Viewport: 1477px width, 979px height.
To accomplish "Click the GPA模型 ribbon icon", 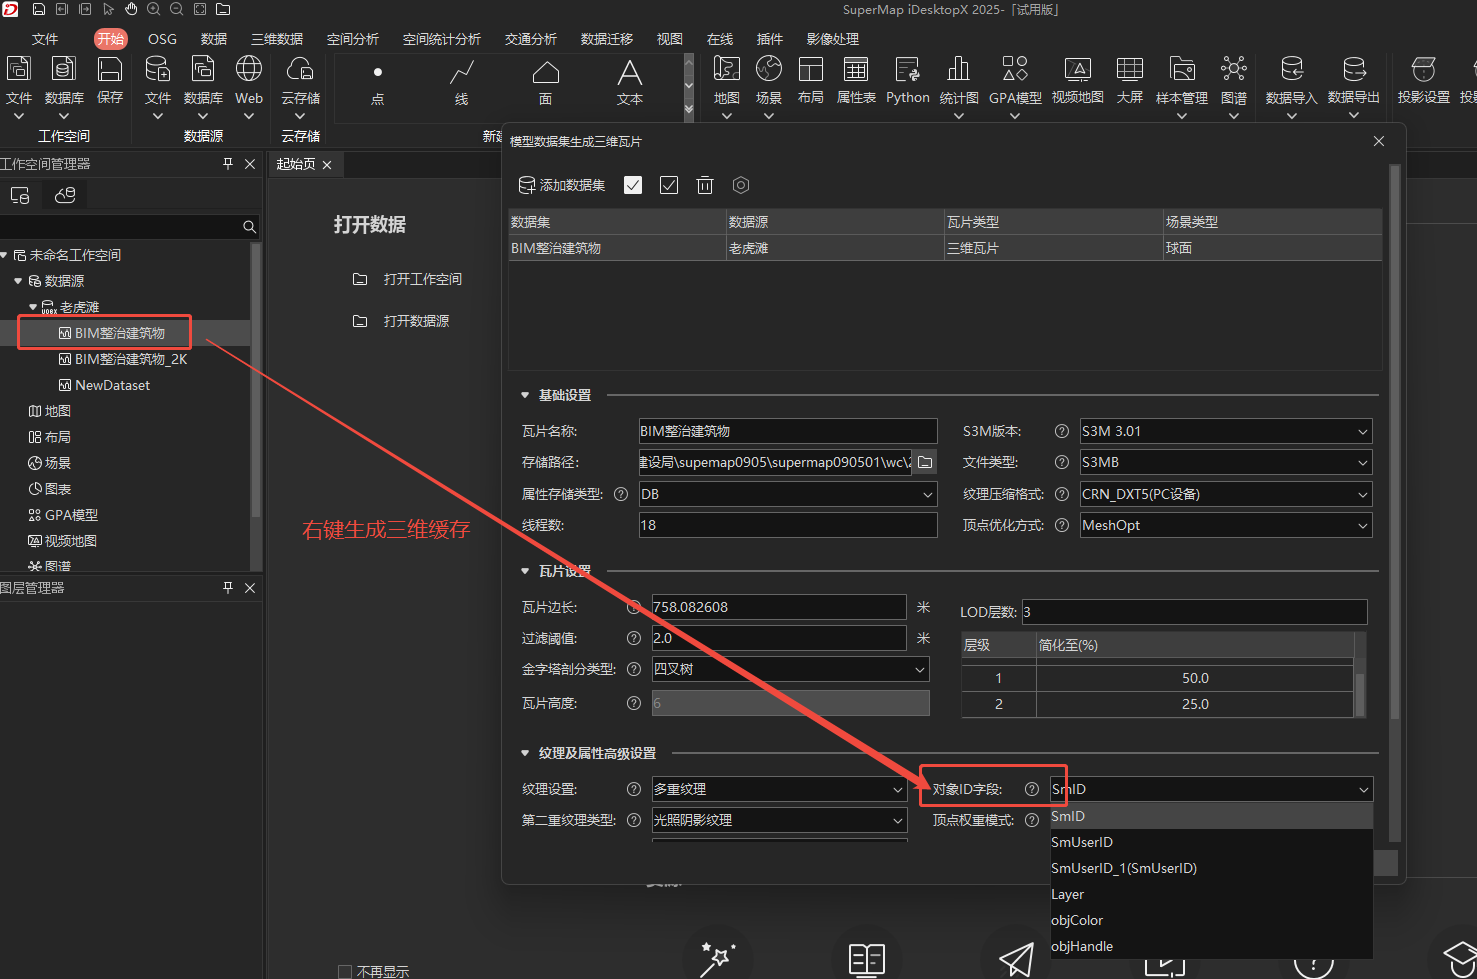I will coord(1015,80).
